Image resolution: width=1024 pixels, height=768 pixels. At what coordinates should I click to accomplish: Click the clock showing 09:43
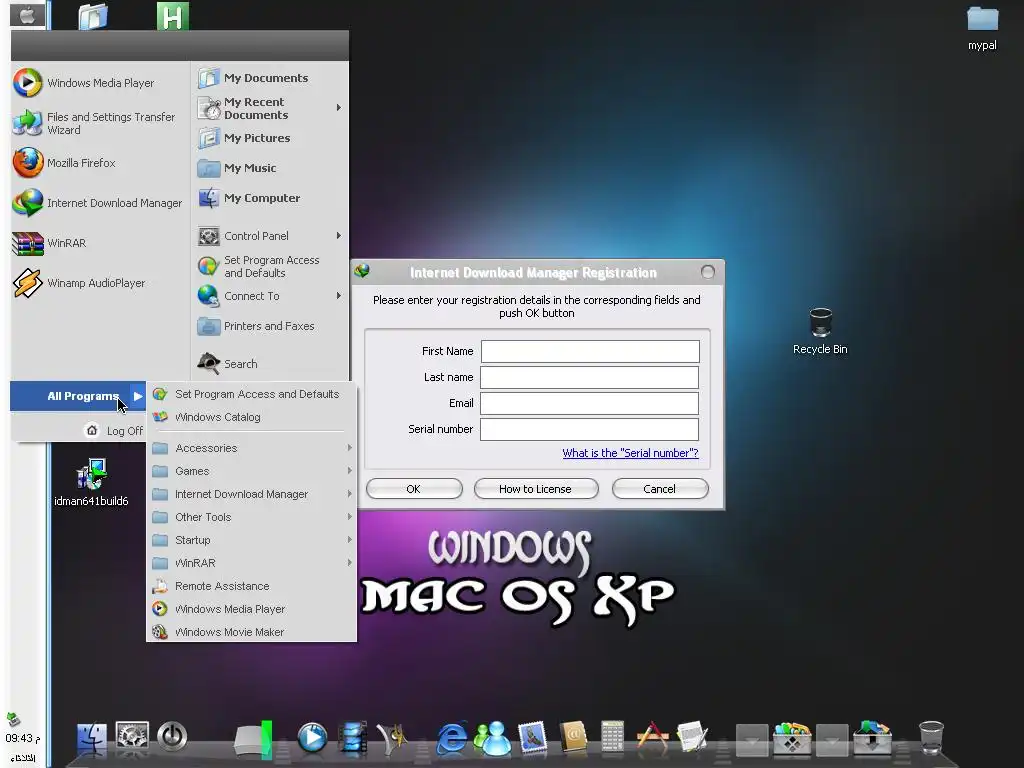pos(22,739)
